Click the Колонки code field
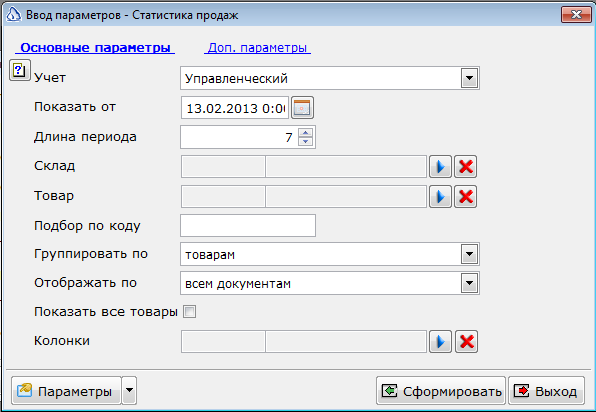The image size is (596, 412). click(223, 342)
